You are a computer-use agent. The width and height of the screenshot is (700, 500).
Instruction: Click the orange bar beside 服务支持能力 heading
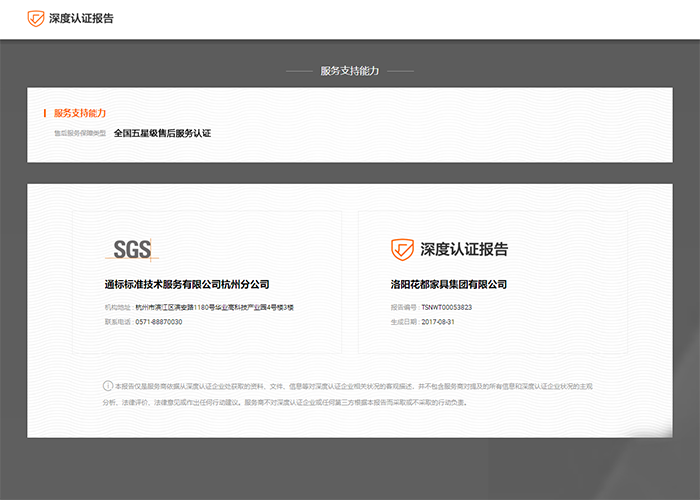[45, 113]
